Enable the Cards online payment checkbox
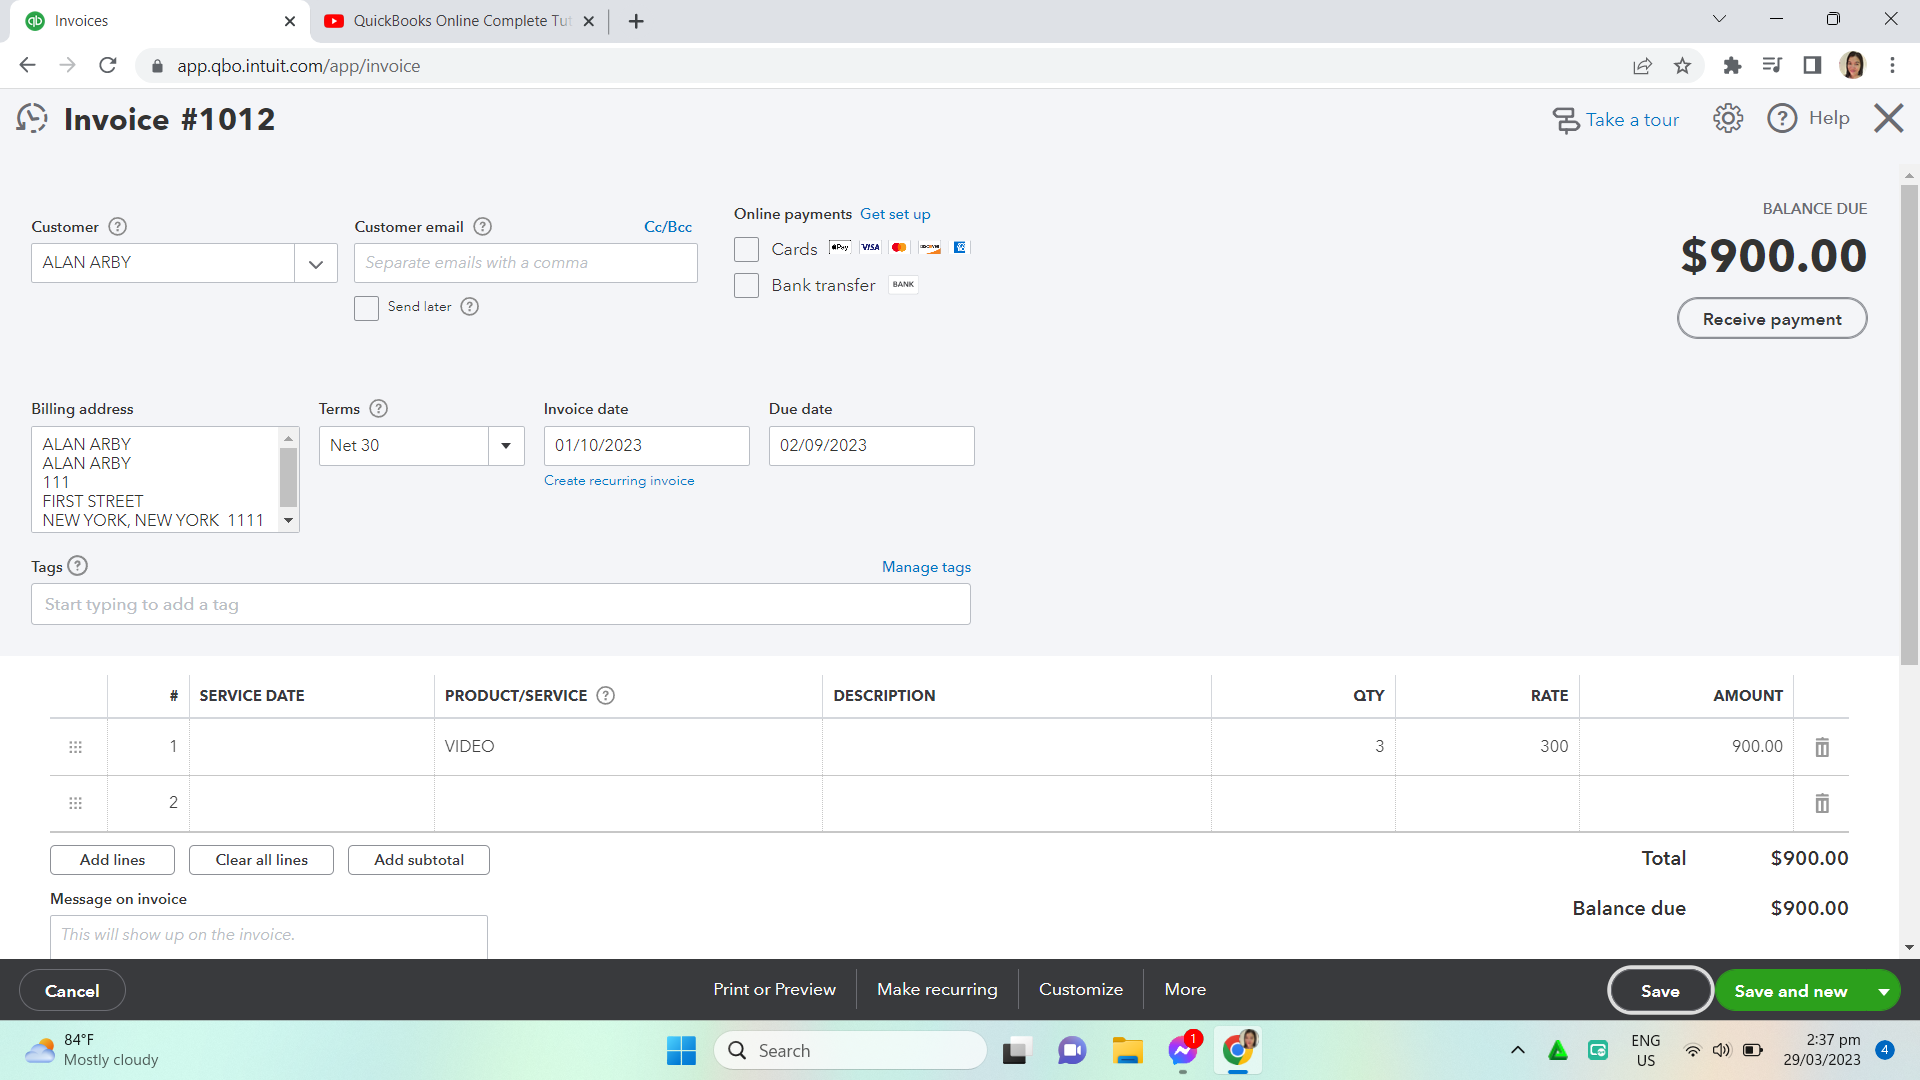The width and height of the screenshot is (1920, 1080). (x=746, y=249)
